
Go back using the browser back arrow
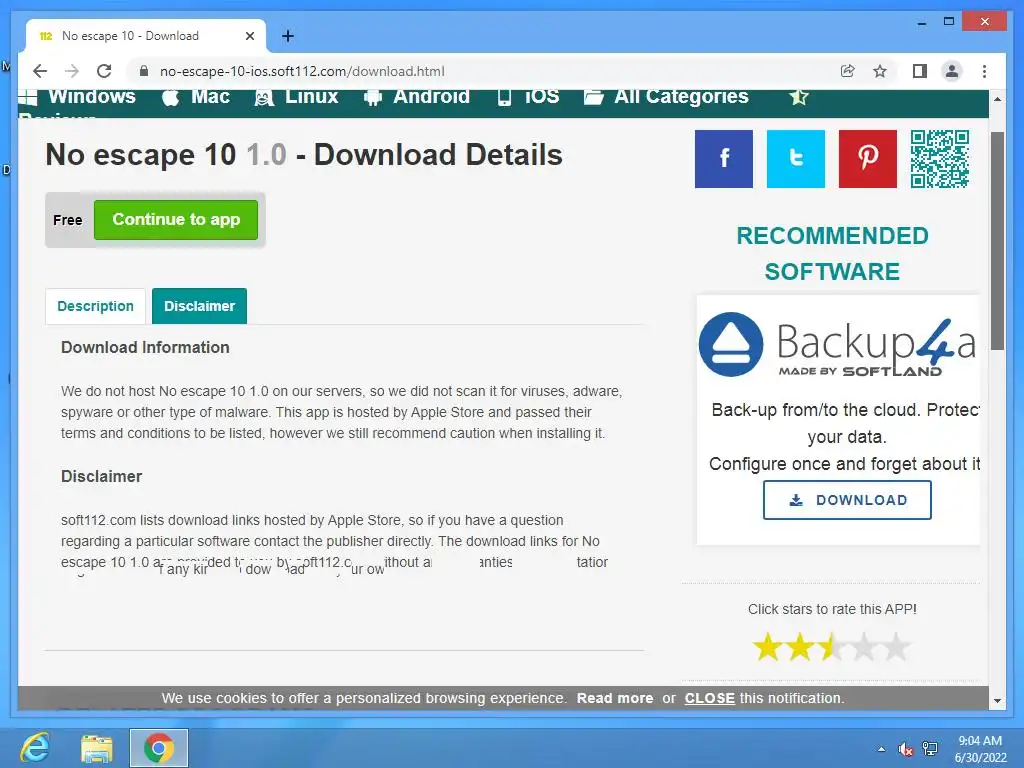tap(40, 71)
